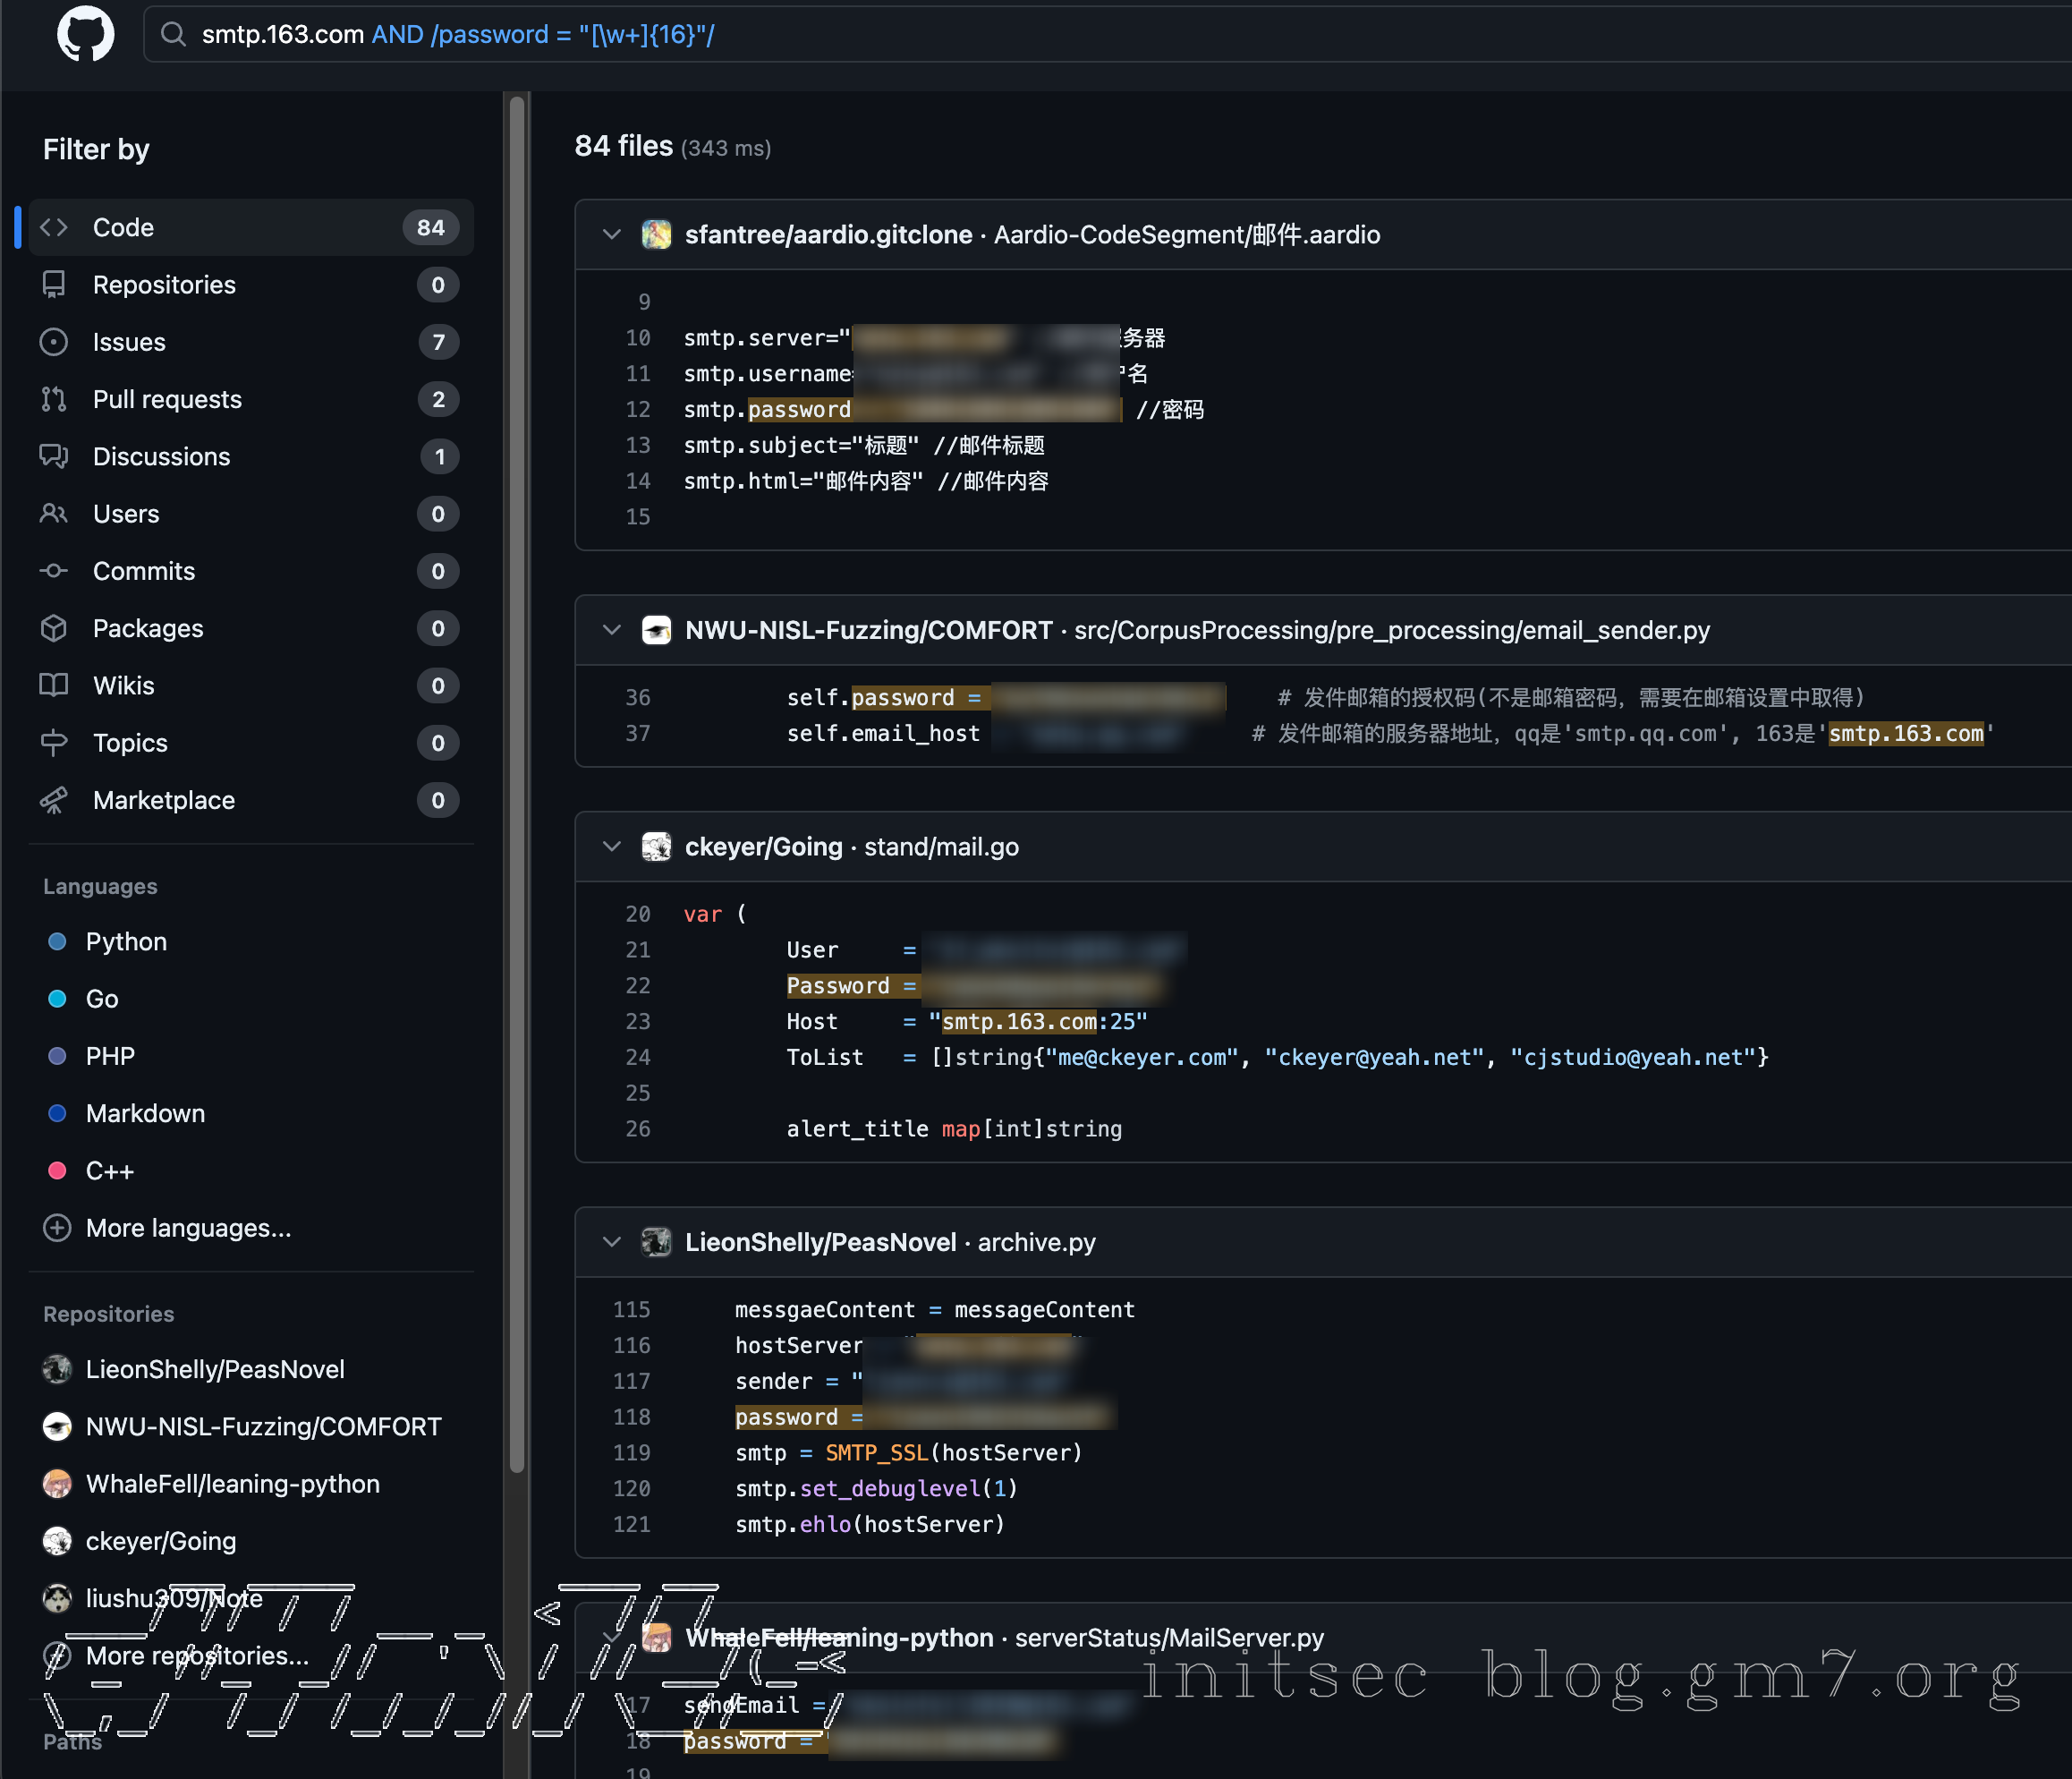Enable the Go language filter
The image size is (2072, 1779).
click(x=102, y=998)
